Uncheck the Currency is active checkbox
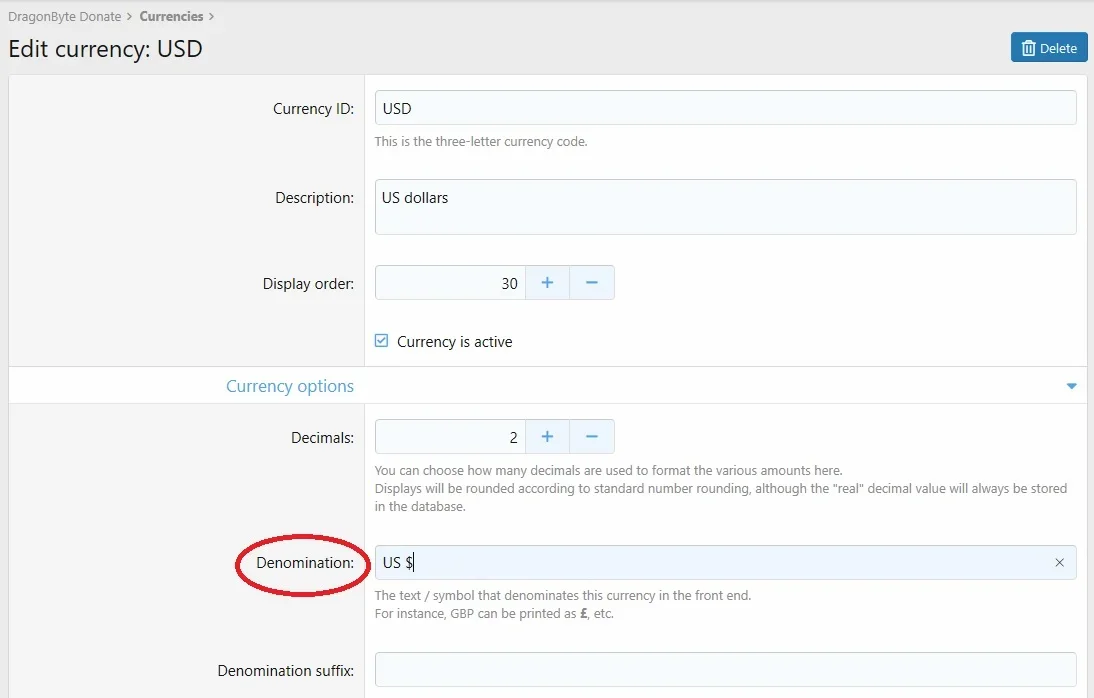Viewport: 1094px width, 698px height. [x=382, y=341]
